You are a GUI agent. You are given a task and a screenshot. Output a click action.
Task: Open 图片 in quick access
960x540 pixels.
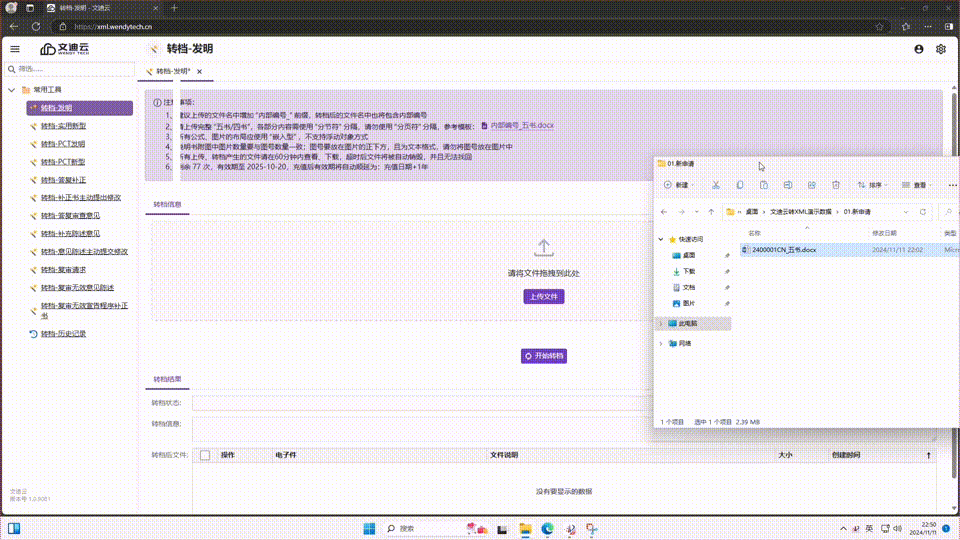pyautogui.click(x=689, y=303)
